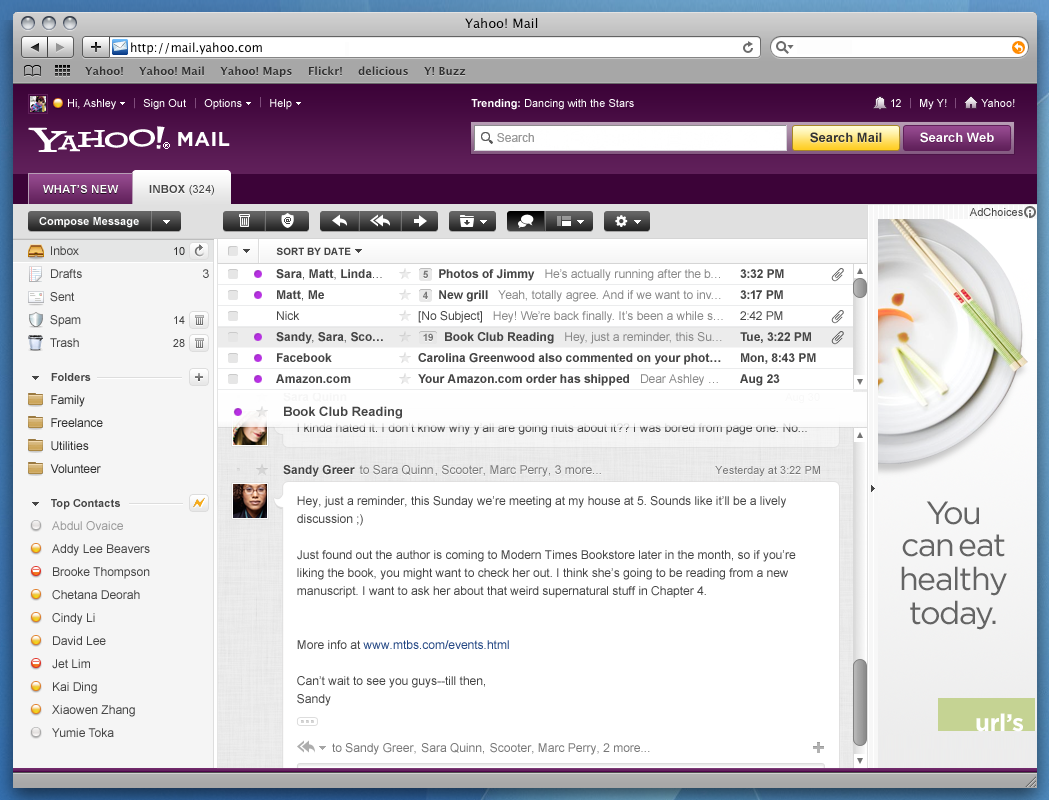The image size is (1049, 800).
Task: Click the Compose Message button
Action: (x=89, y=221)
